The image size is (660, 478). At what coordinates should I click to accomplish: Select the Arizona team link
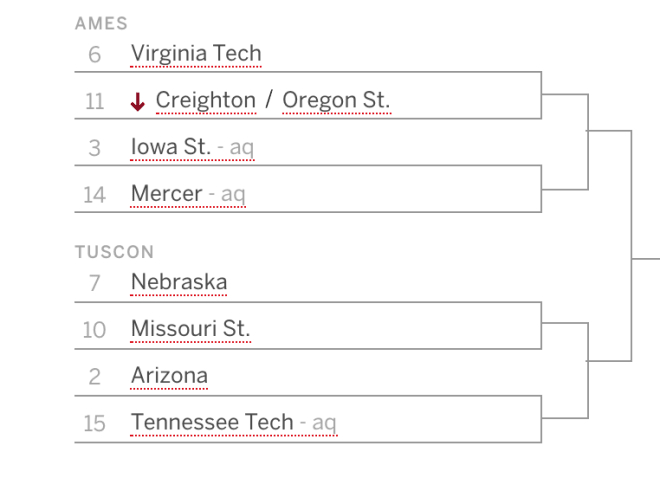[169, 375]
